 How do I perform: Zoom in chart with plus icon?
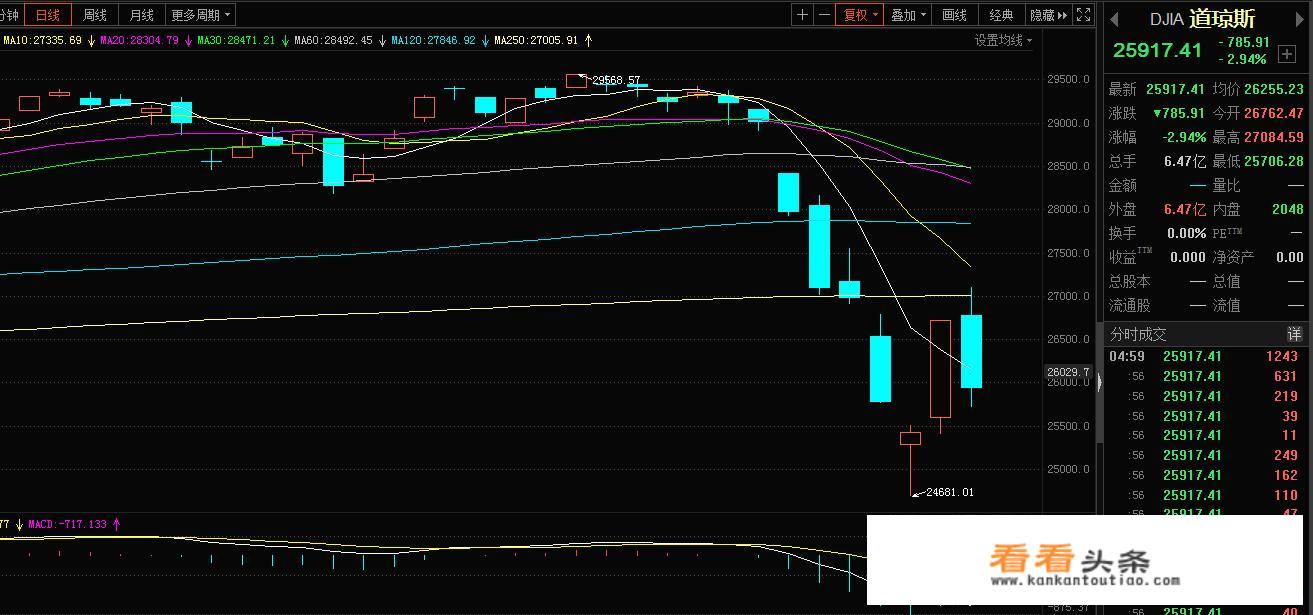803,15
